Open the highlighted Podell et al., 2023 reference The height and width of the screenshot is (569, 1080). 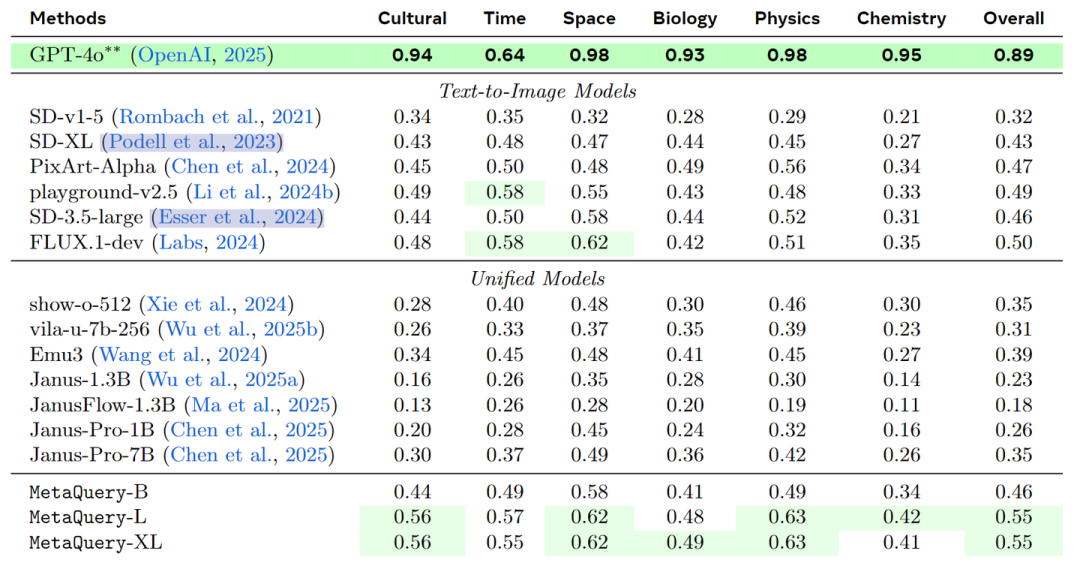(x=192, y=142)
